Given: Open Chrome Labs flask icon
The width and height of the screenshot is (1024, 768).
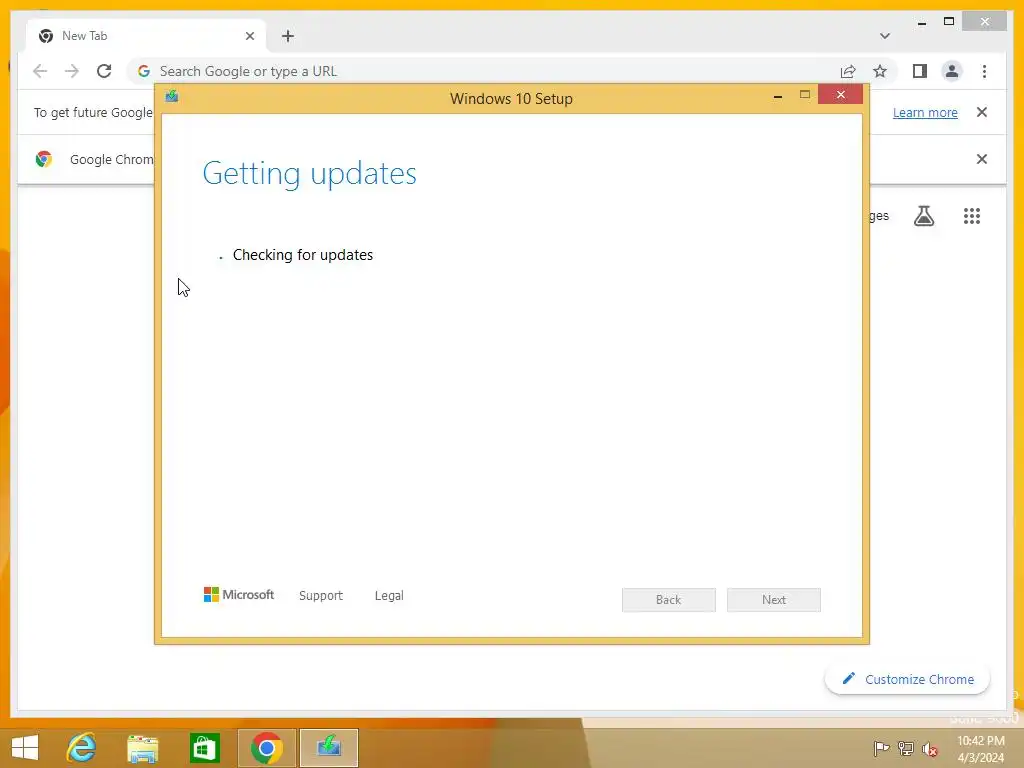Looking at the screenshot, I should pyautogui.click(x=923, y=216).
